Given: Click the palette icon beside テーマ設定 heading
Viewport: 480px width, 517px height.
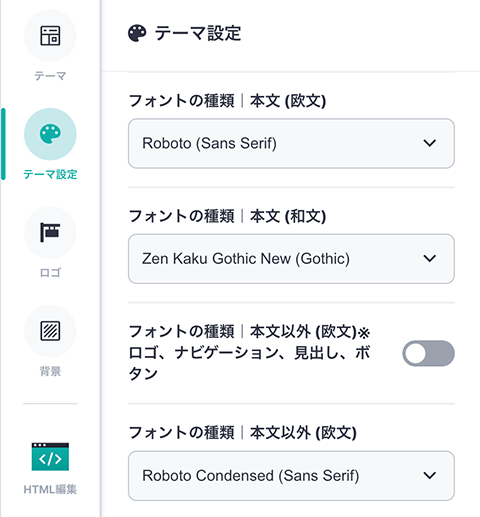Looking at the screenshot, I should tap(137, 33).
